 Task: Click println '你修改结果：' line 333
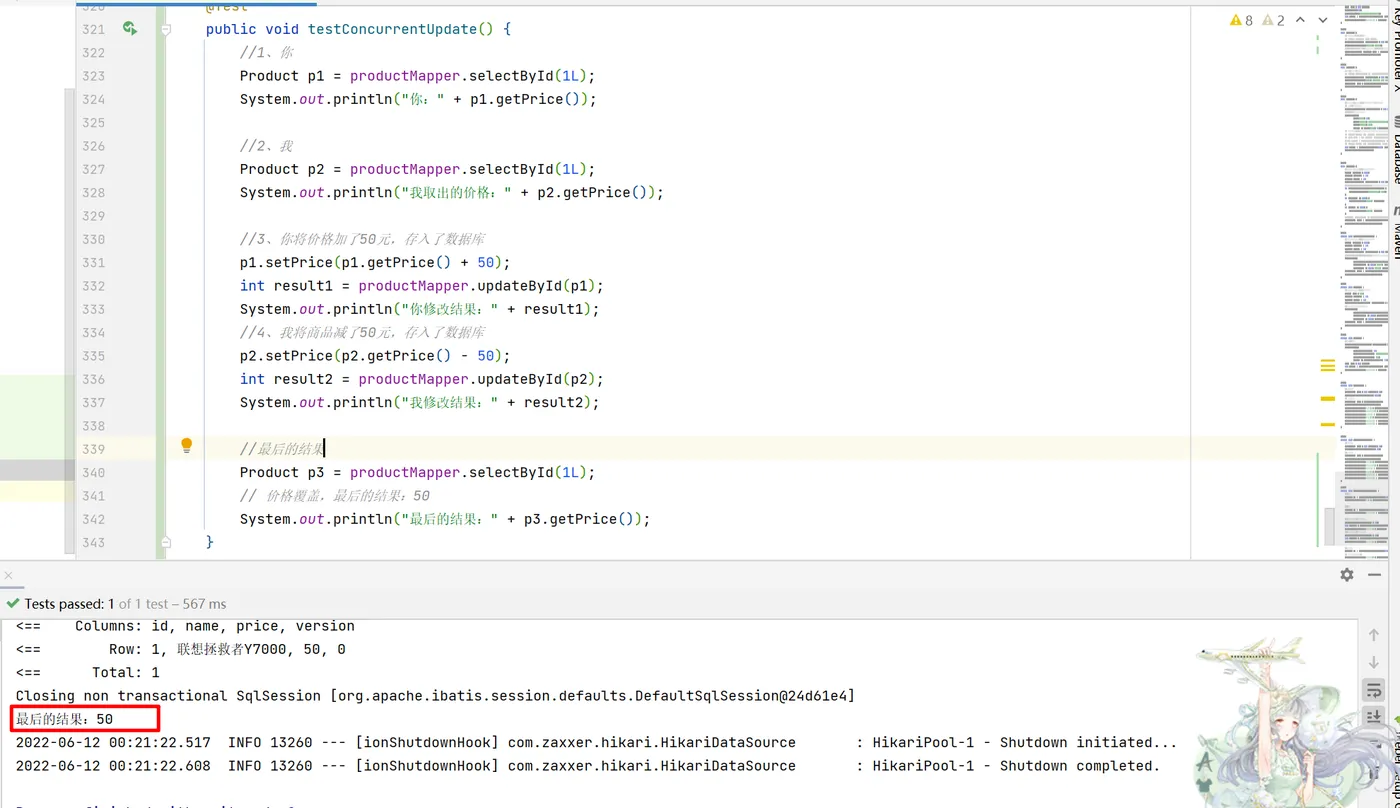tap(420, 309)
